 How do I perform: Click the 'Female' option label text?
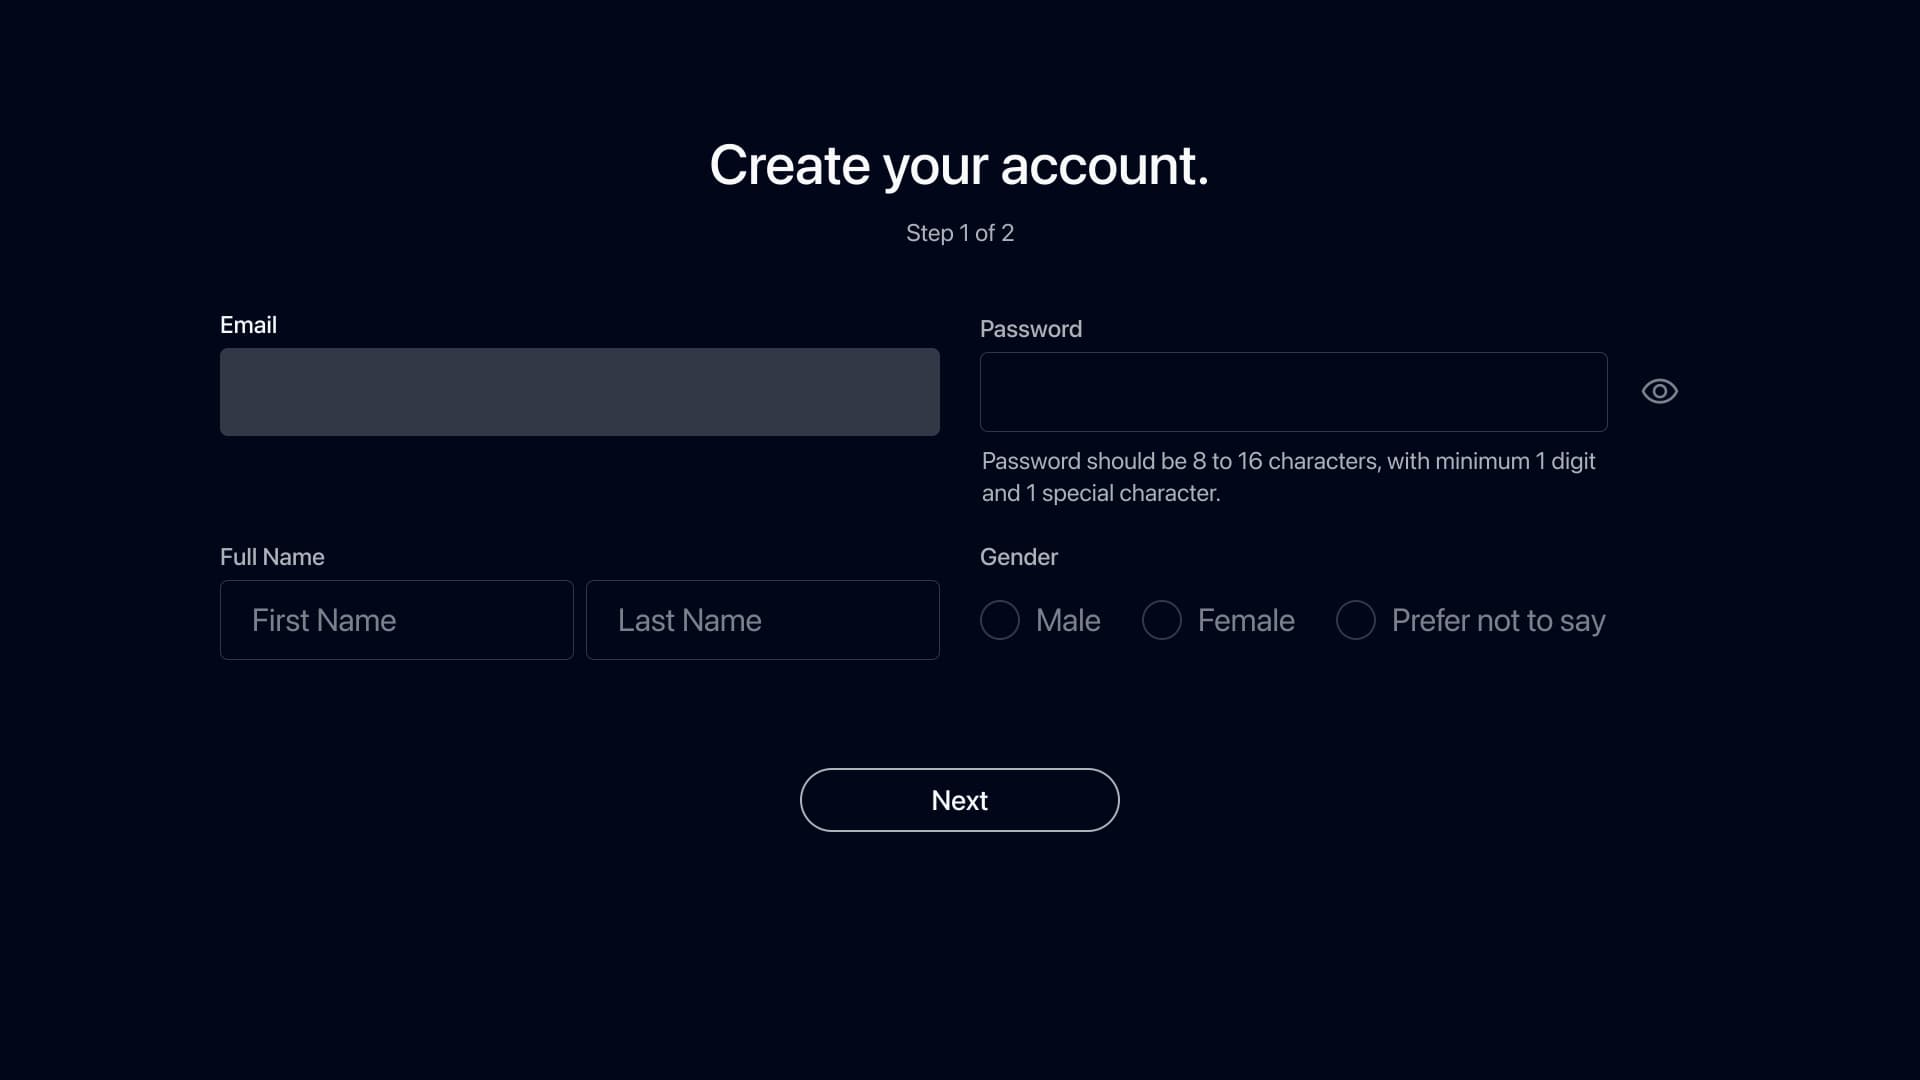[x=1245, y=621]
